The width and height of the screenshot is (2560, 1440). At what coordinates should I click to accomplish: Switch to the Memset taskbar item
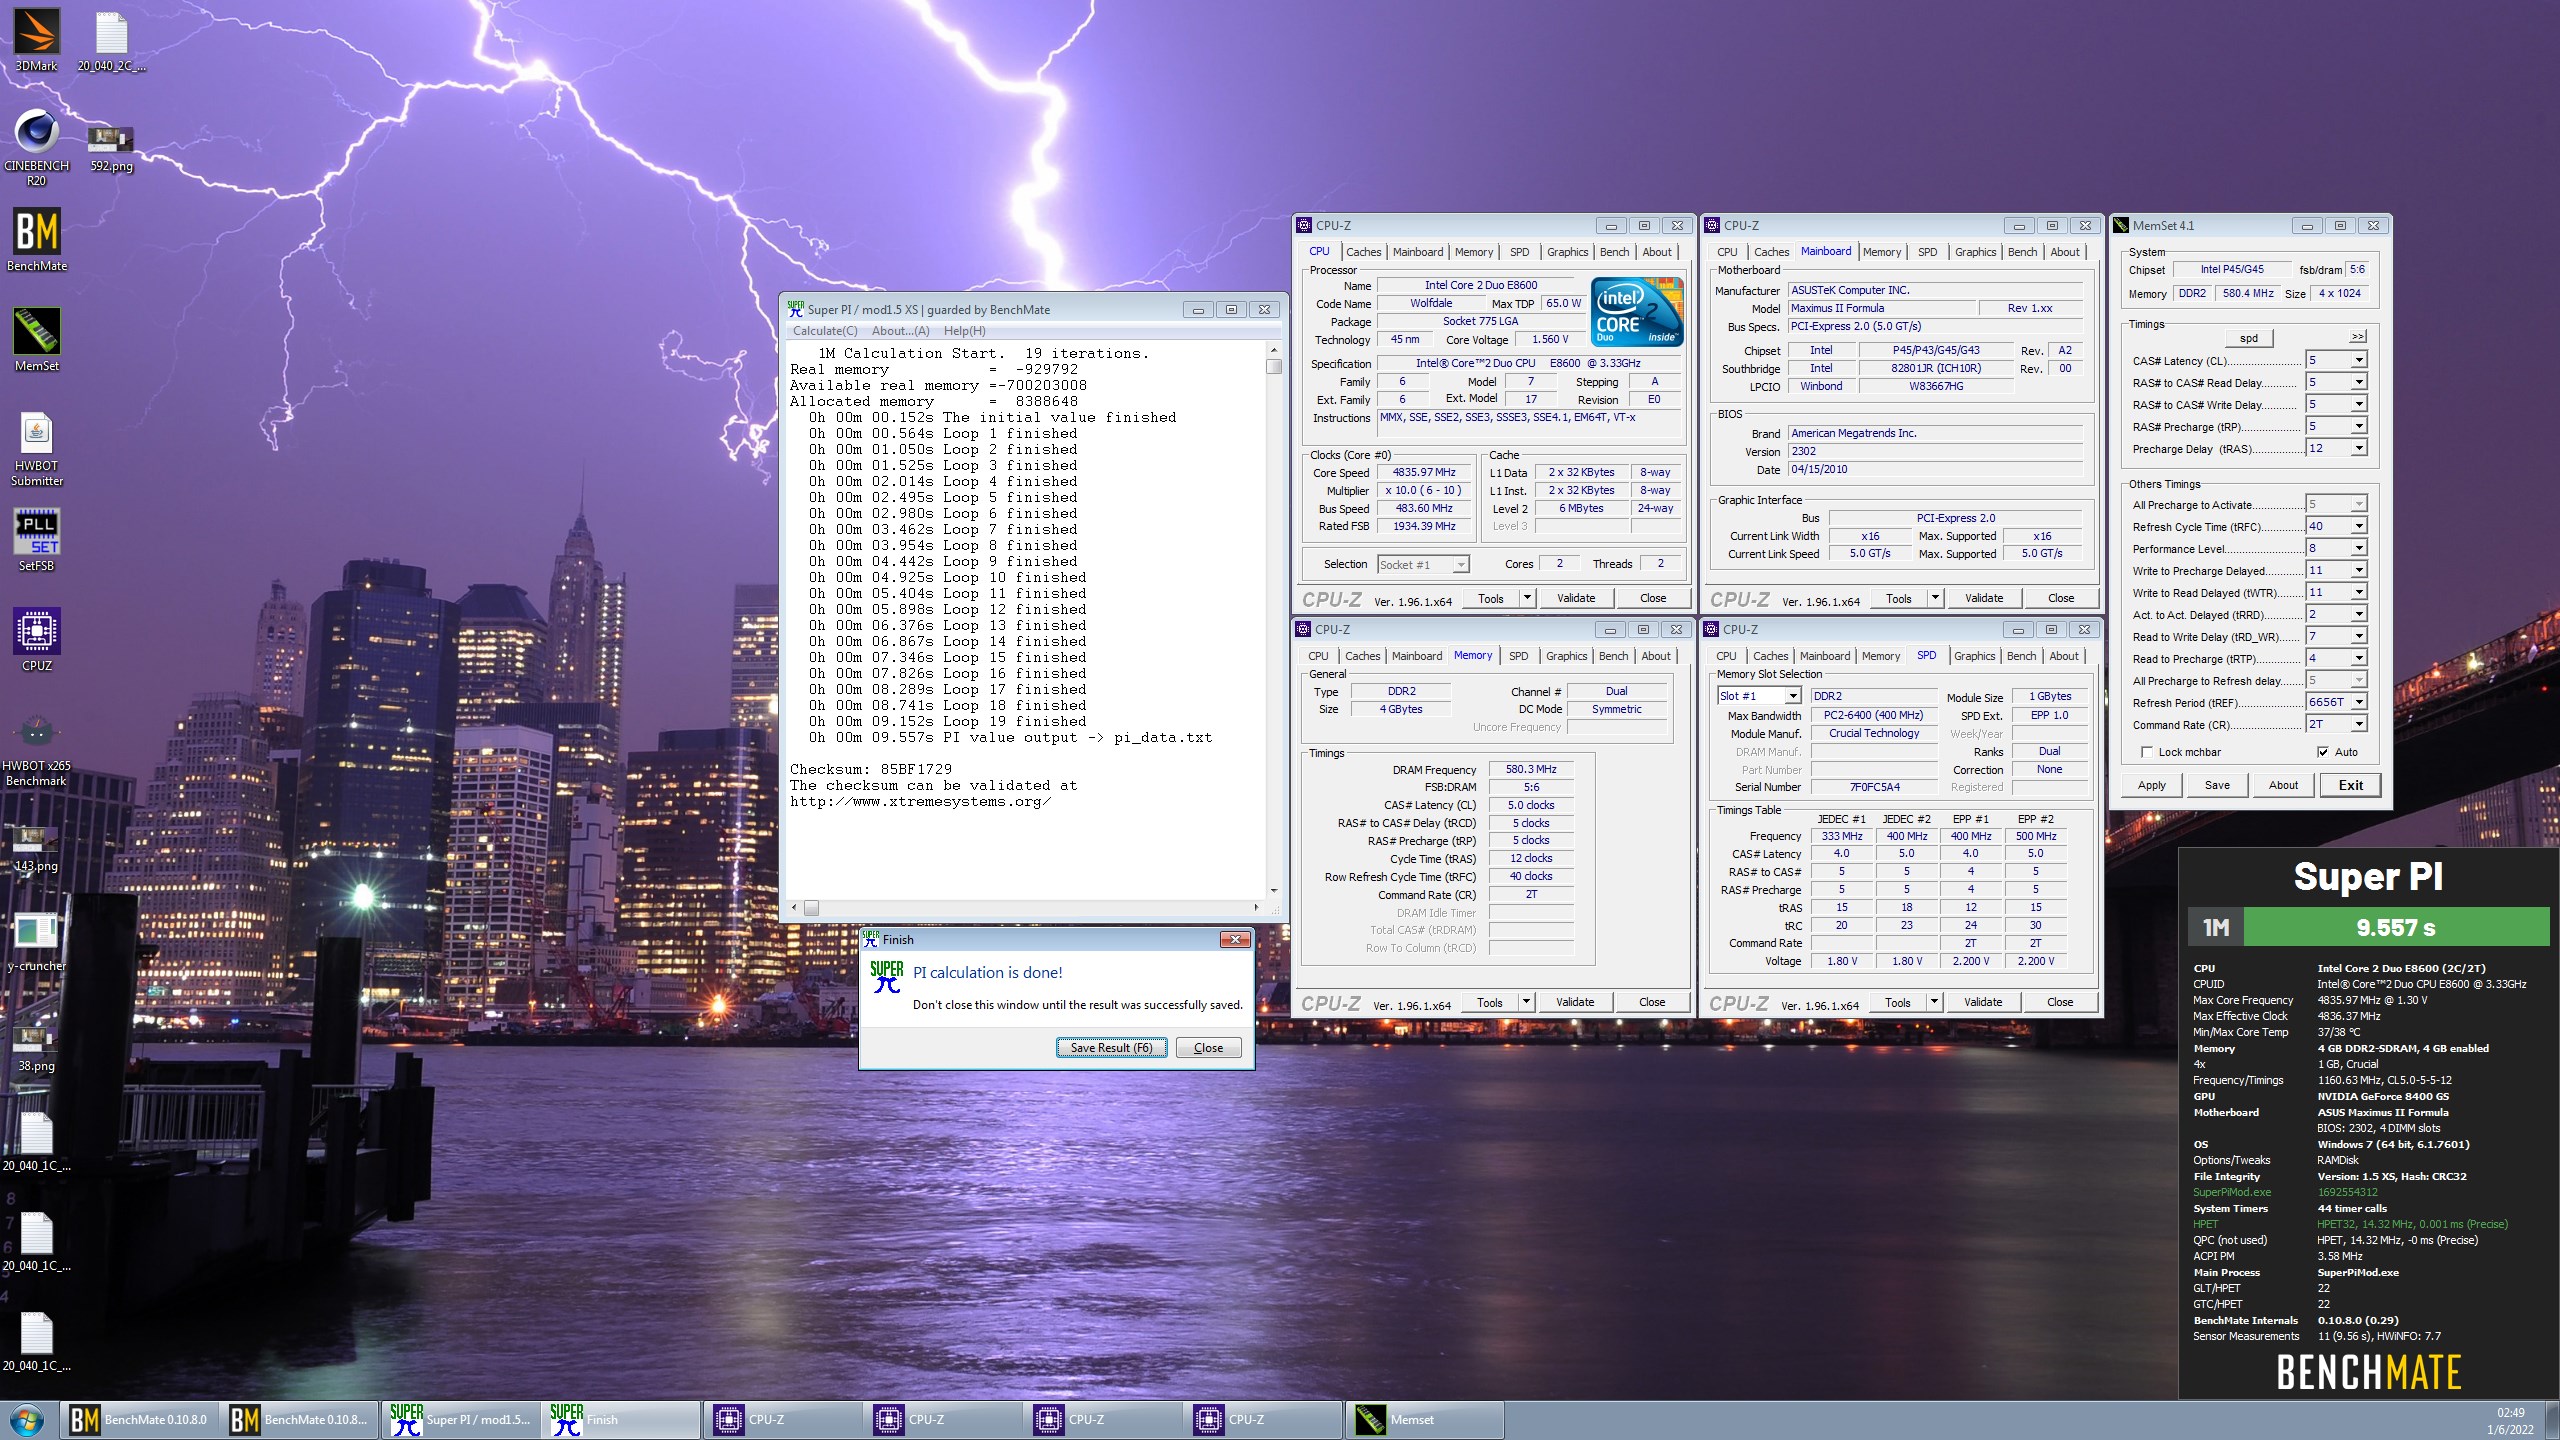pos(1424,1419)
